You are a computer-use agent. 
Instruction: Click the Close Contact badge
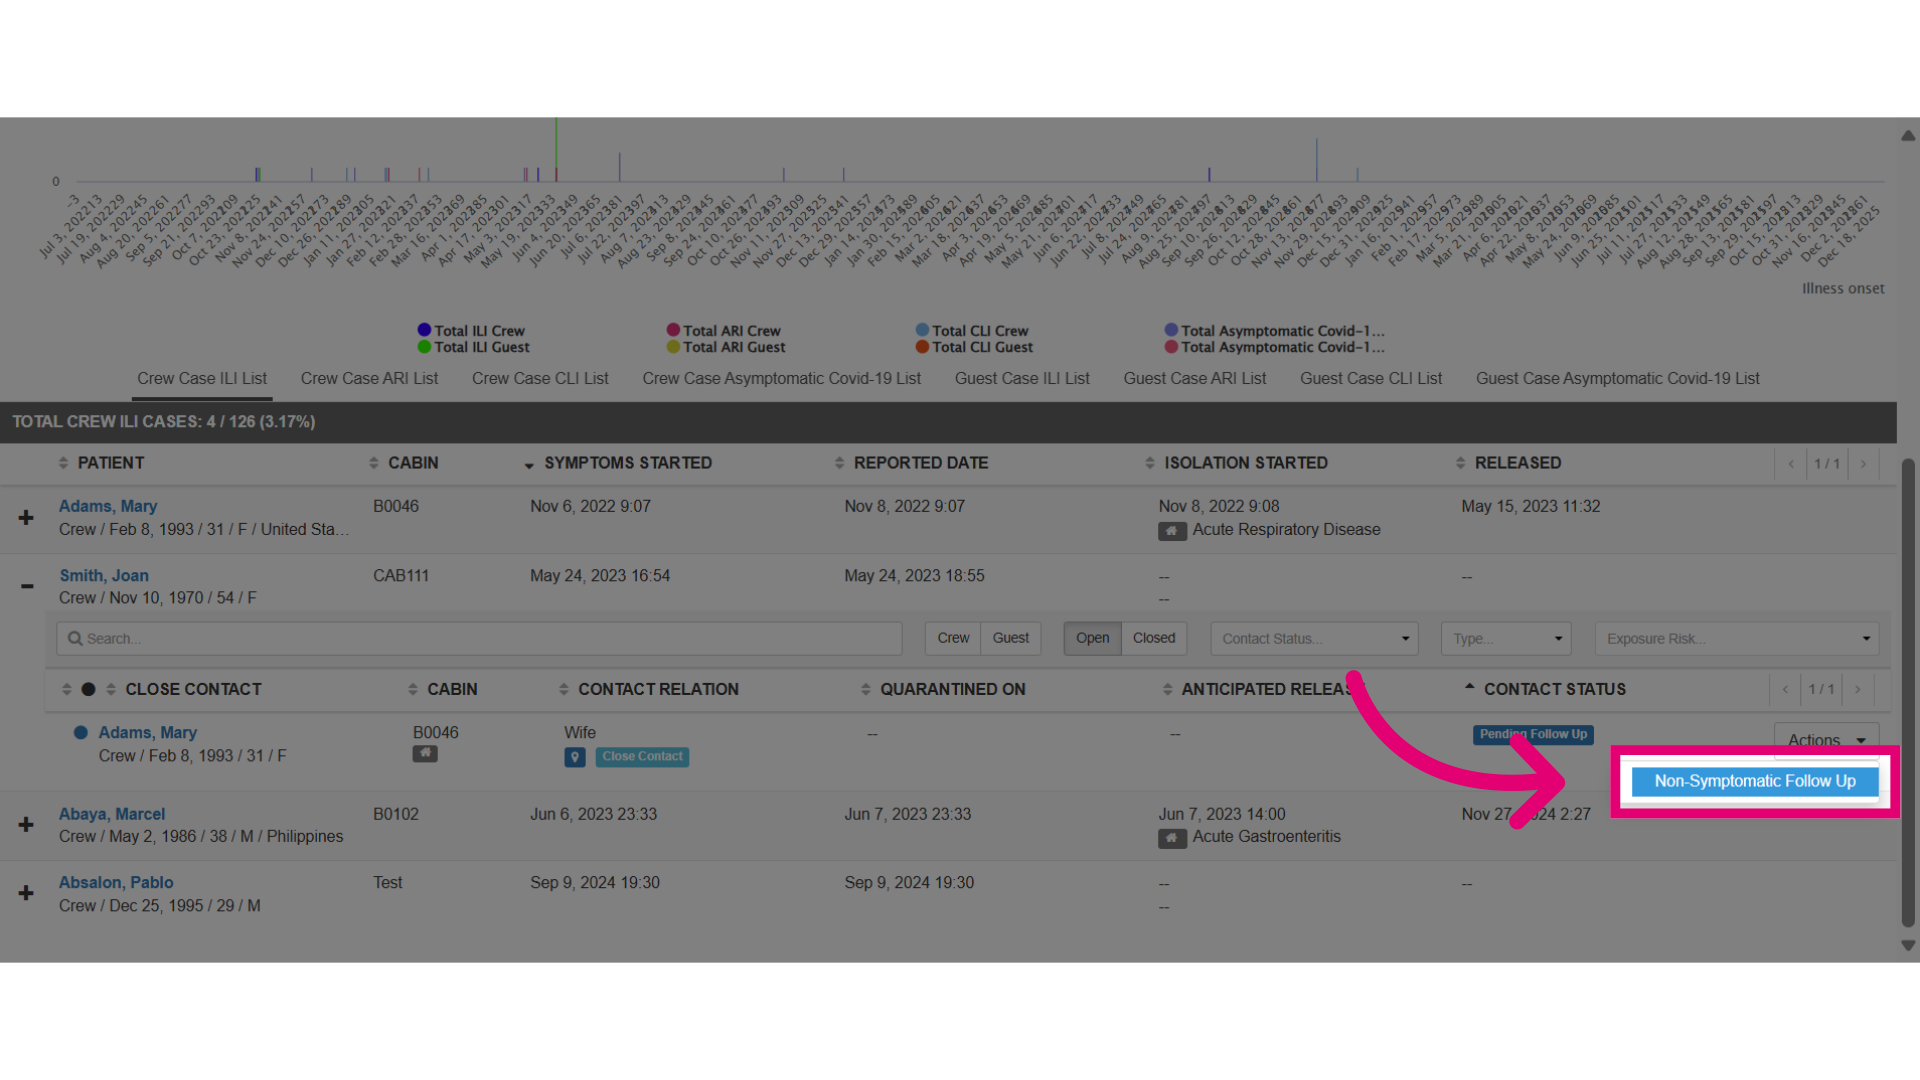[x=642, y=757]
